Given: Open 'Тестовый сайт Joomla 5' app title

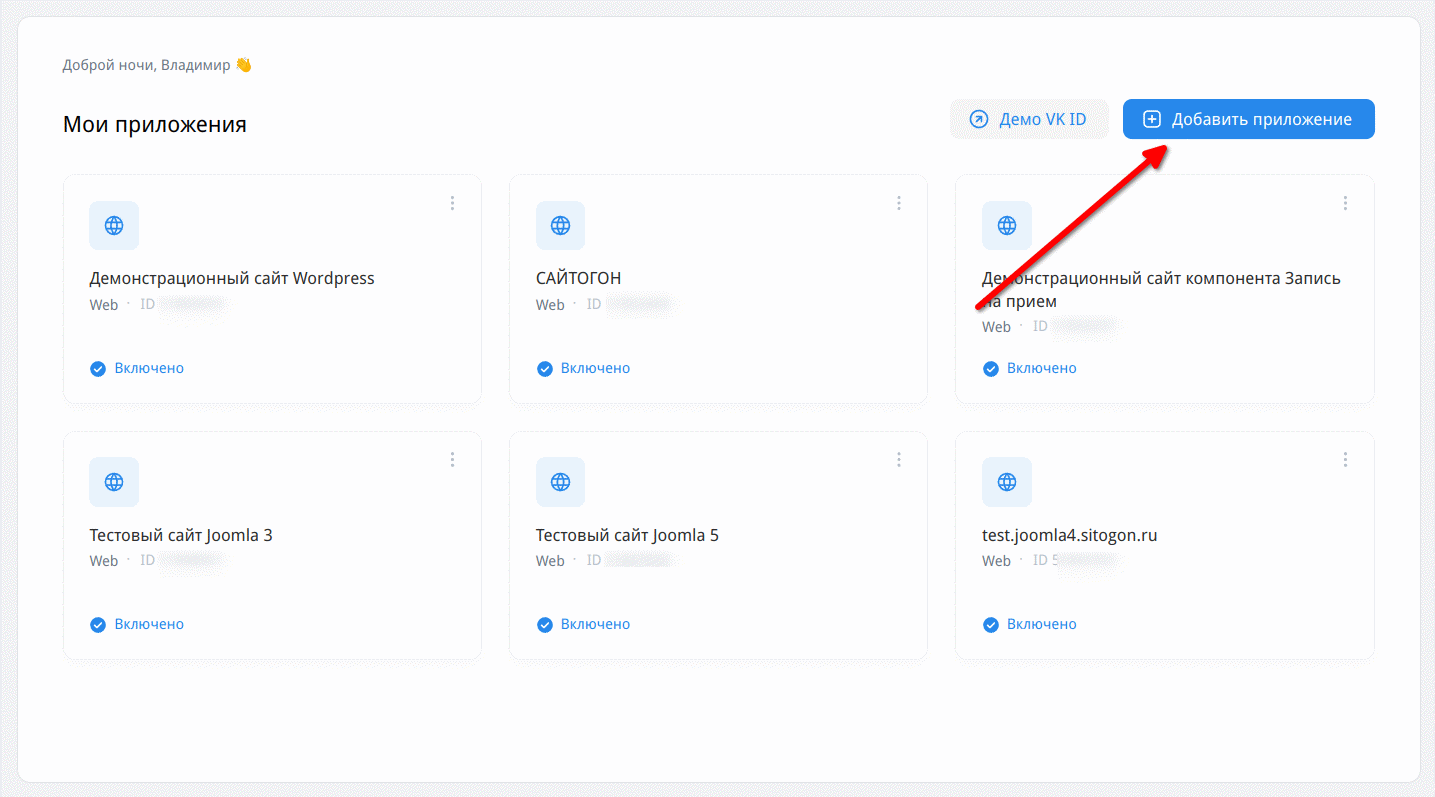Looking at the screenshot, I should click(x=627, y=535).
